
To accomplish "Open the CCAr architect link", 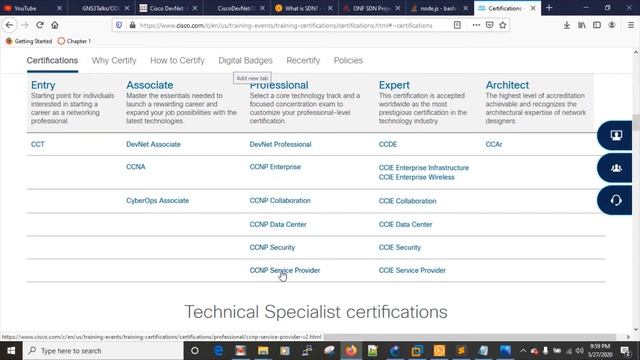I will point(494,144).
